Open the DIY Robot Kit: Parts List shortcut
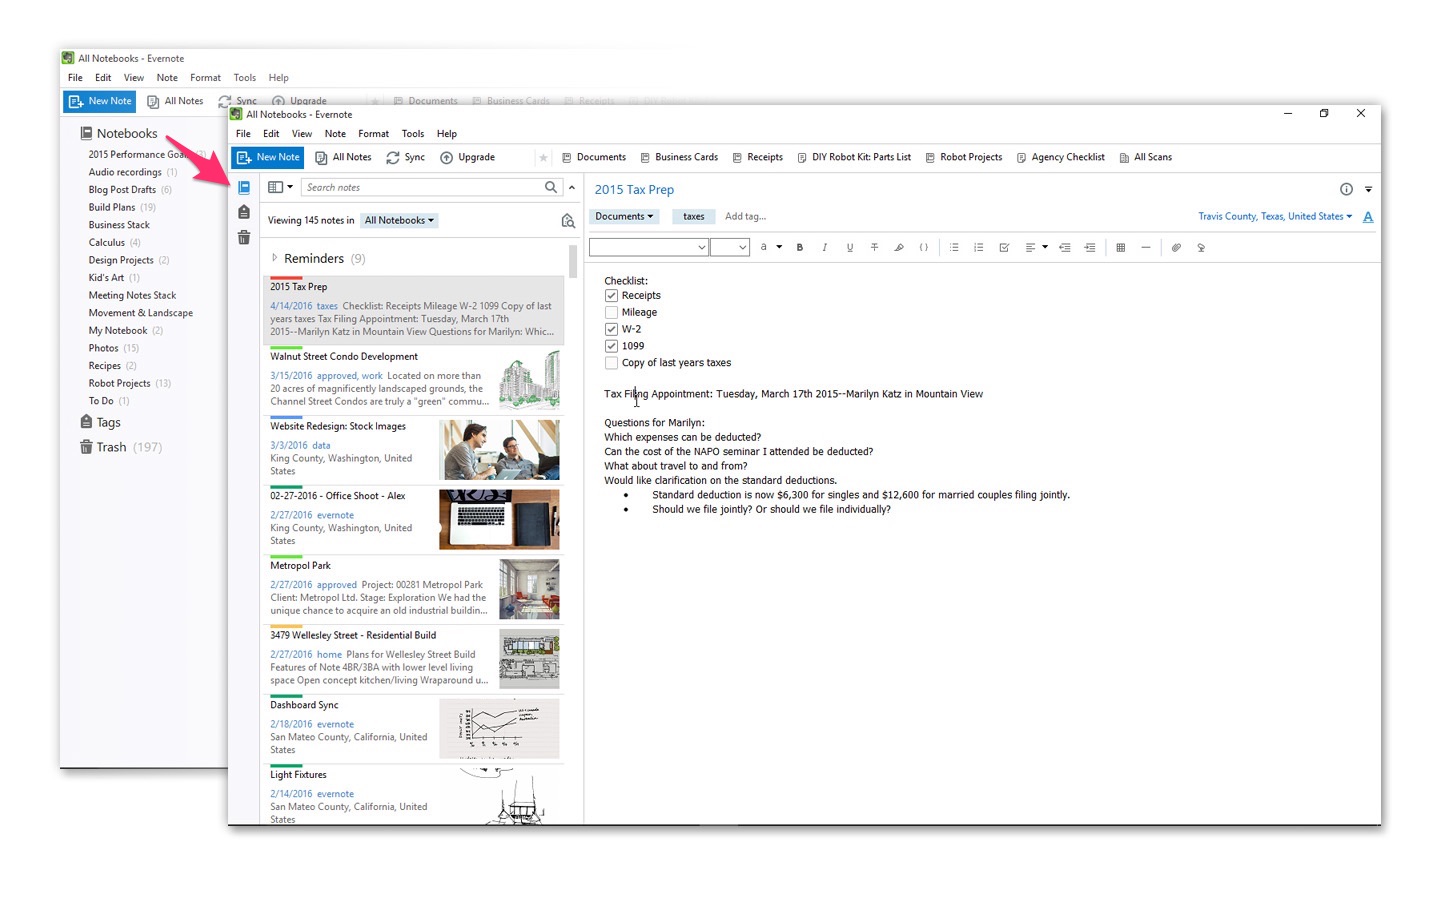 (854, 158)
